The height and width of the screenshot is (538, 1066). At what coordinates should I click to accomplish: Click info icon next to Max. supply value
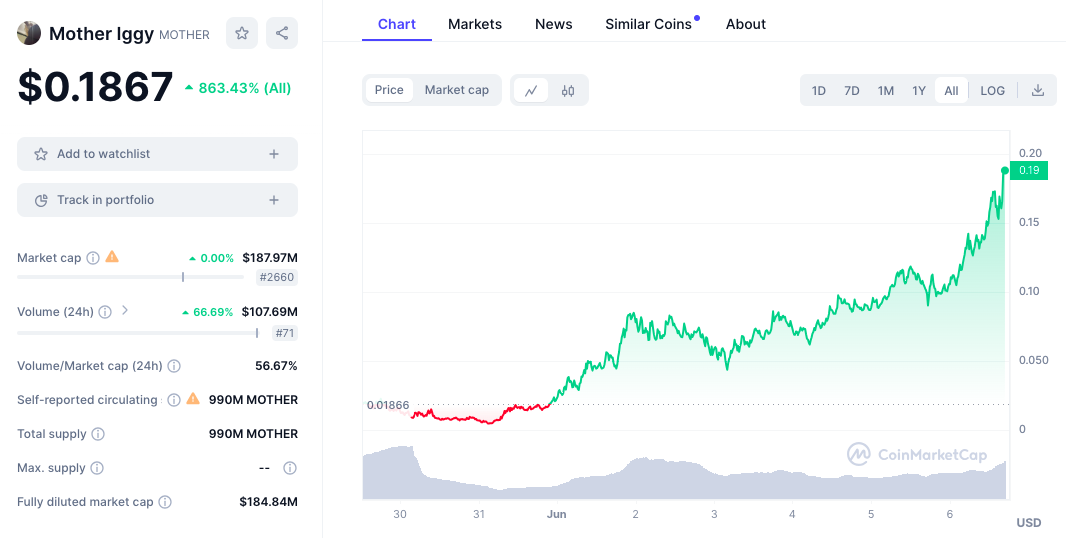(x=290, y=468)
